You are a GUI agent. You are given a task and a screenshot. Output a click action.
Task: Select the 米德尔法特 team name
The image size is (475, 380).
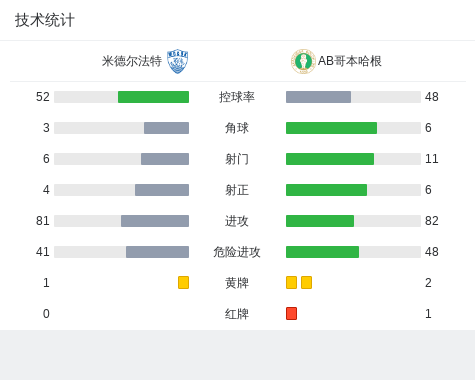132,61
